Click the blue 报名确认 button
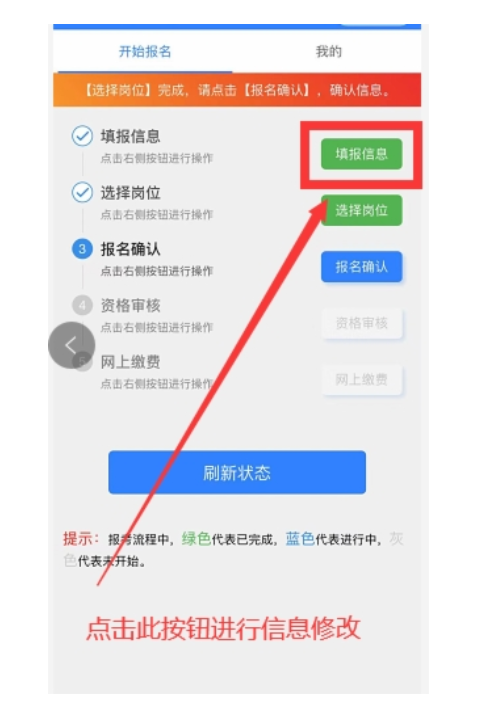Image resolution: width=477 pixels, height=707 pixels. (361, 266)
